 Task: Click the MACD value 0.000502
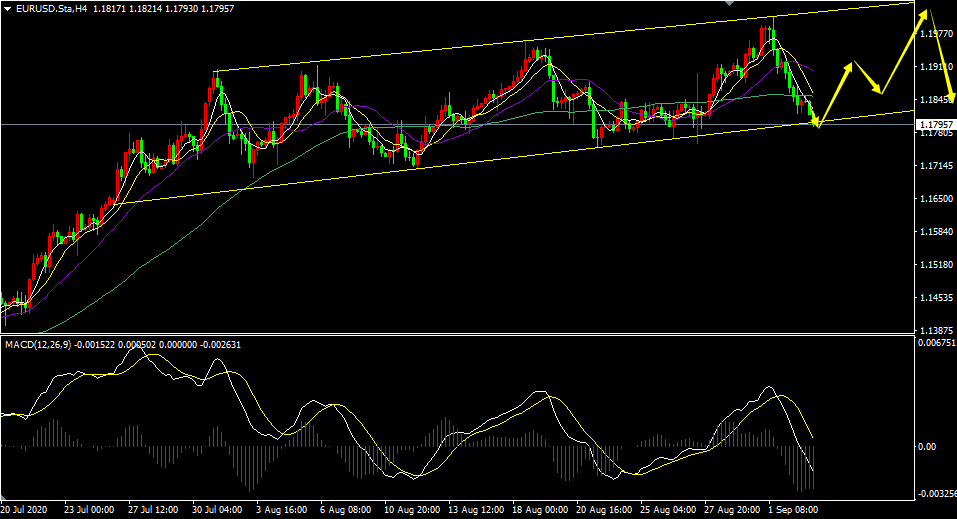[137, 345]
